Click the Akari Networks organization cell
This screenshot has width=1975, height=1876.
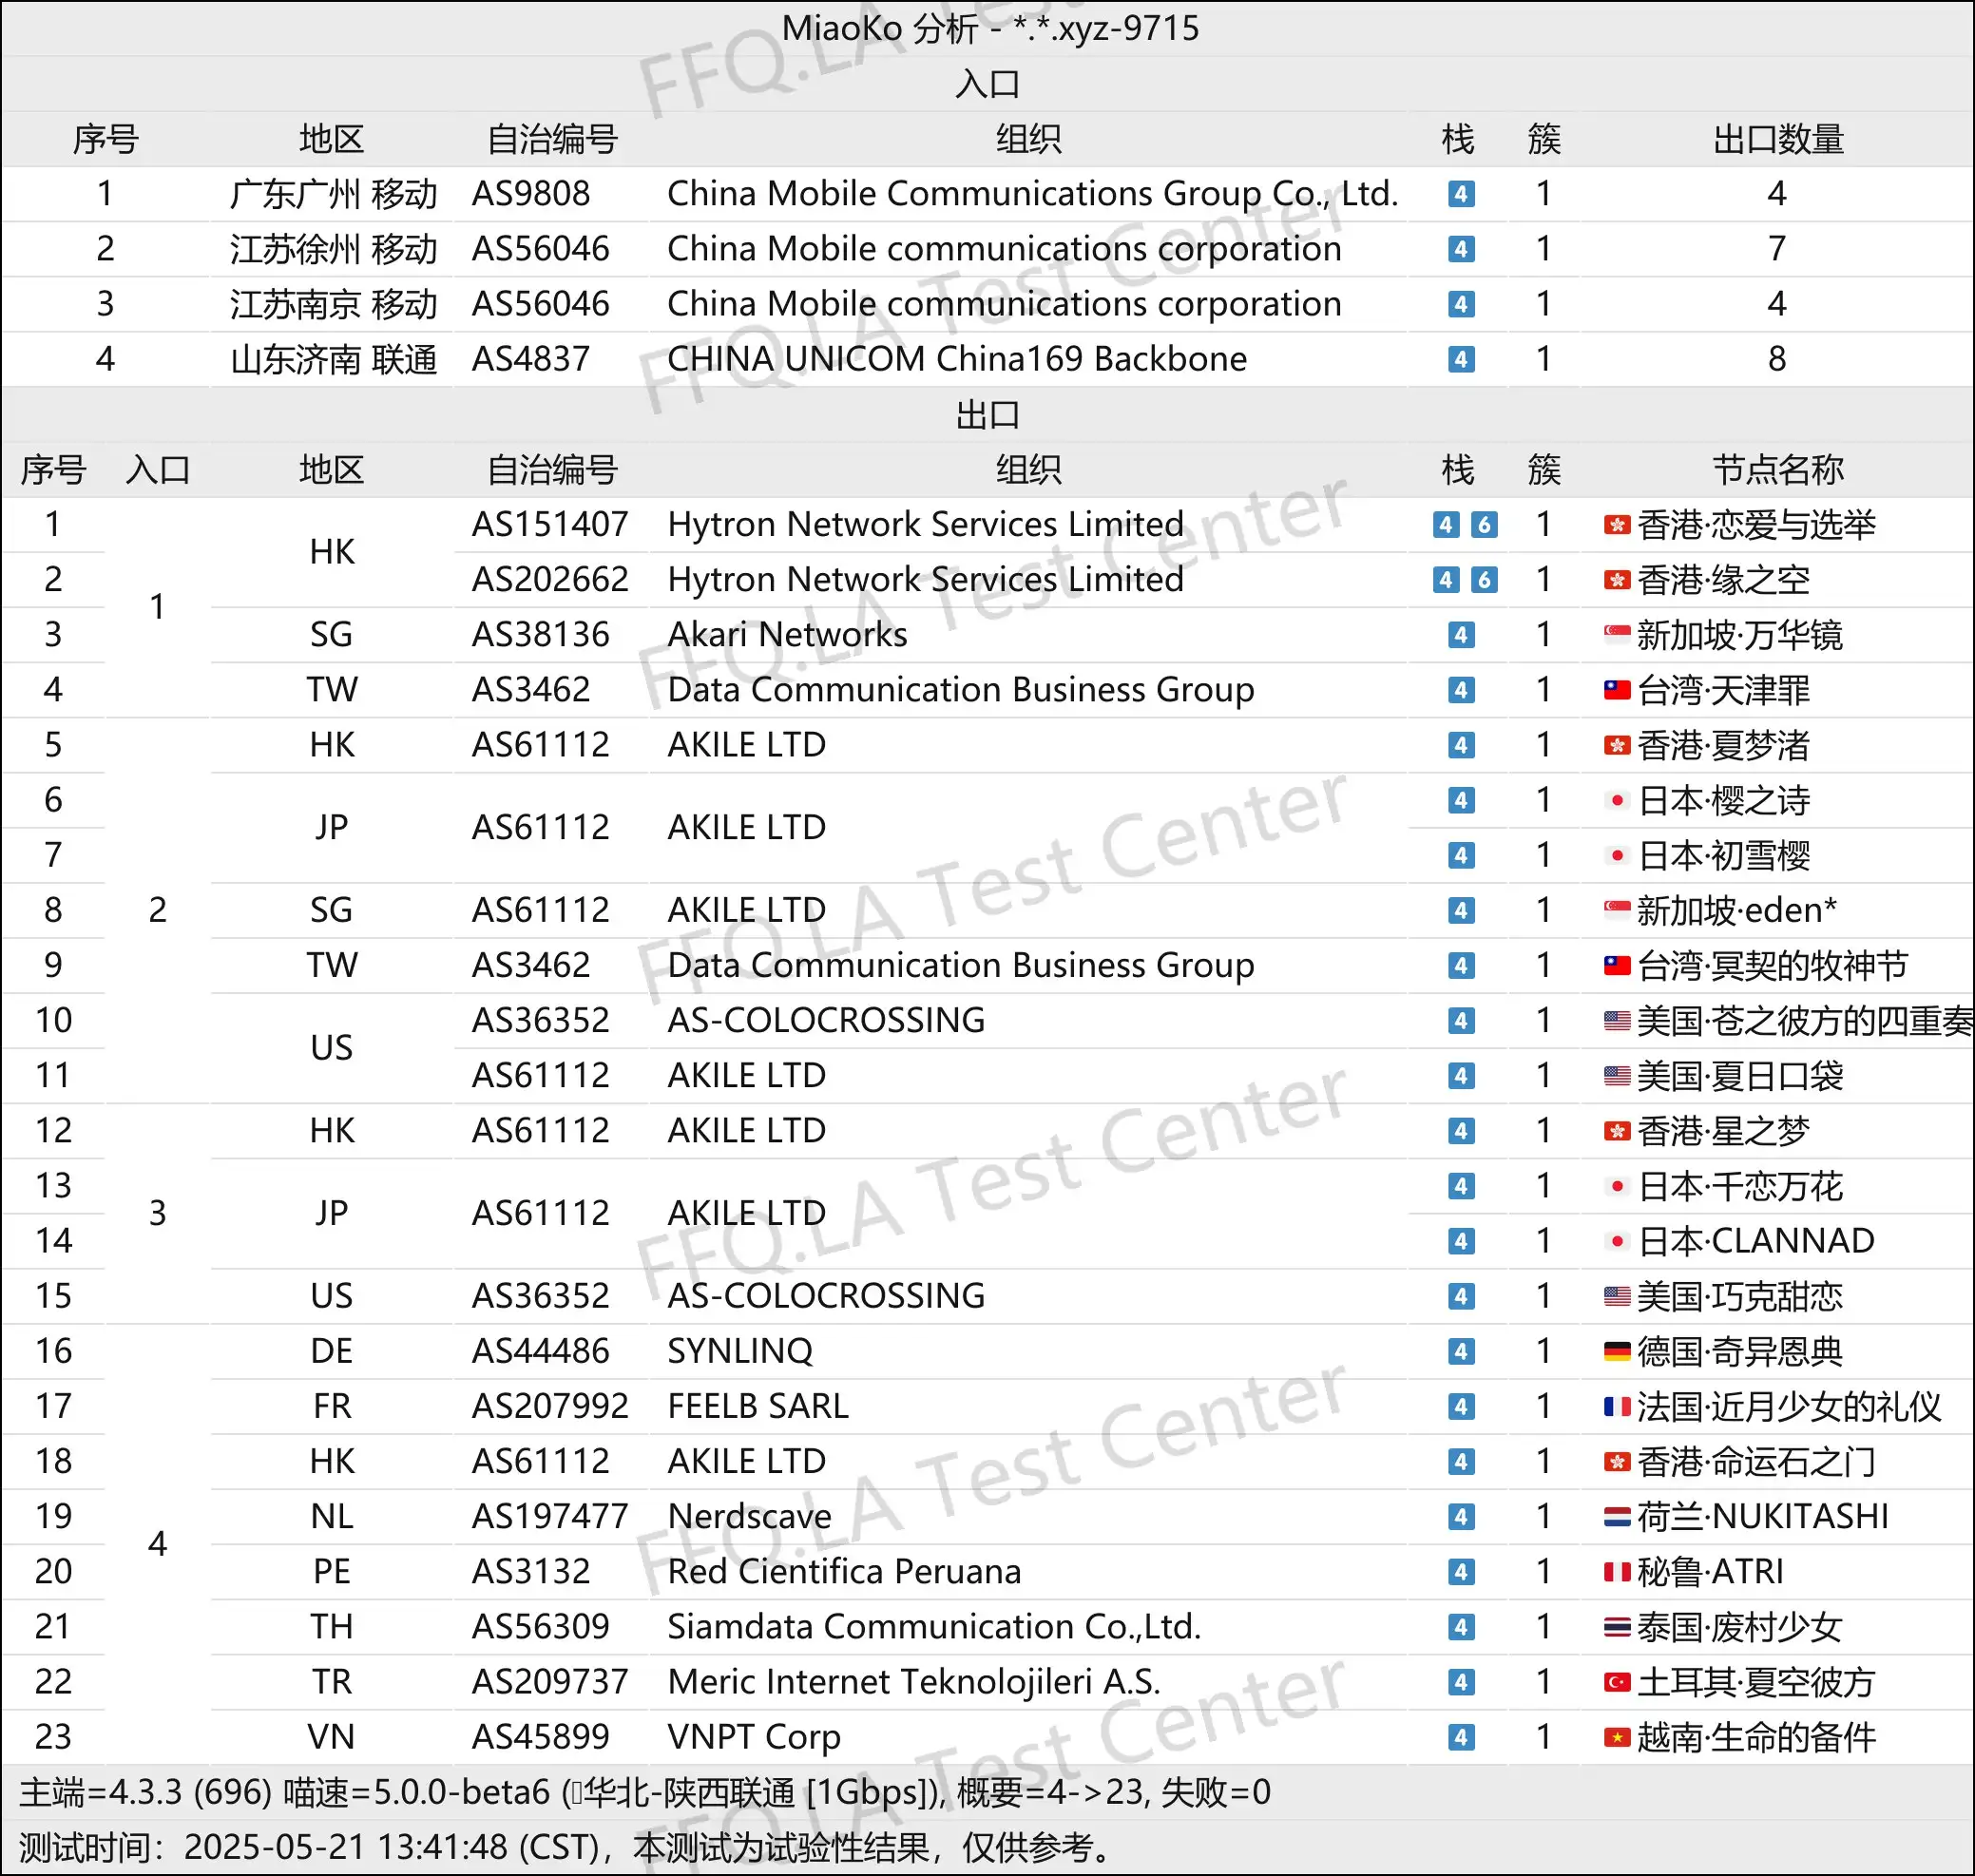[x=787, y=635]
